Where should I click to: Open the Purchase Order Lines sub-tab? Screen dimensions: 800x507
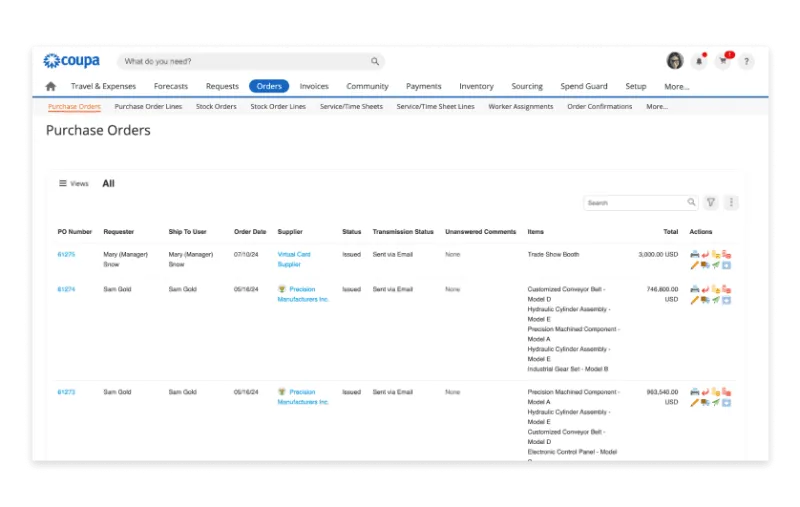(148, 107)
